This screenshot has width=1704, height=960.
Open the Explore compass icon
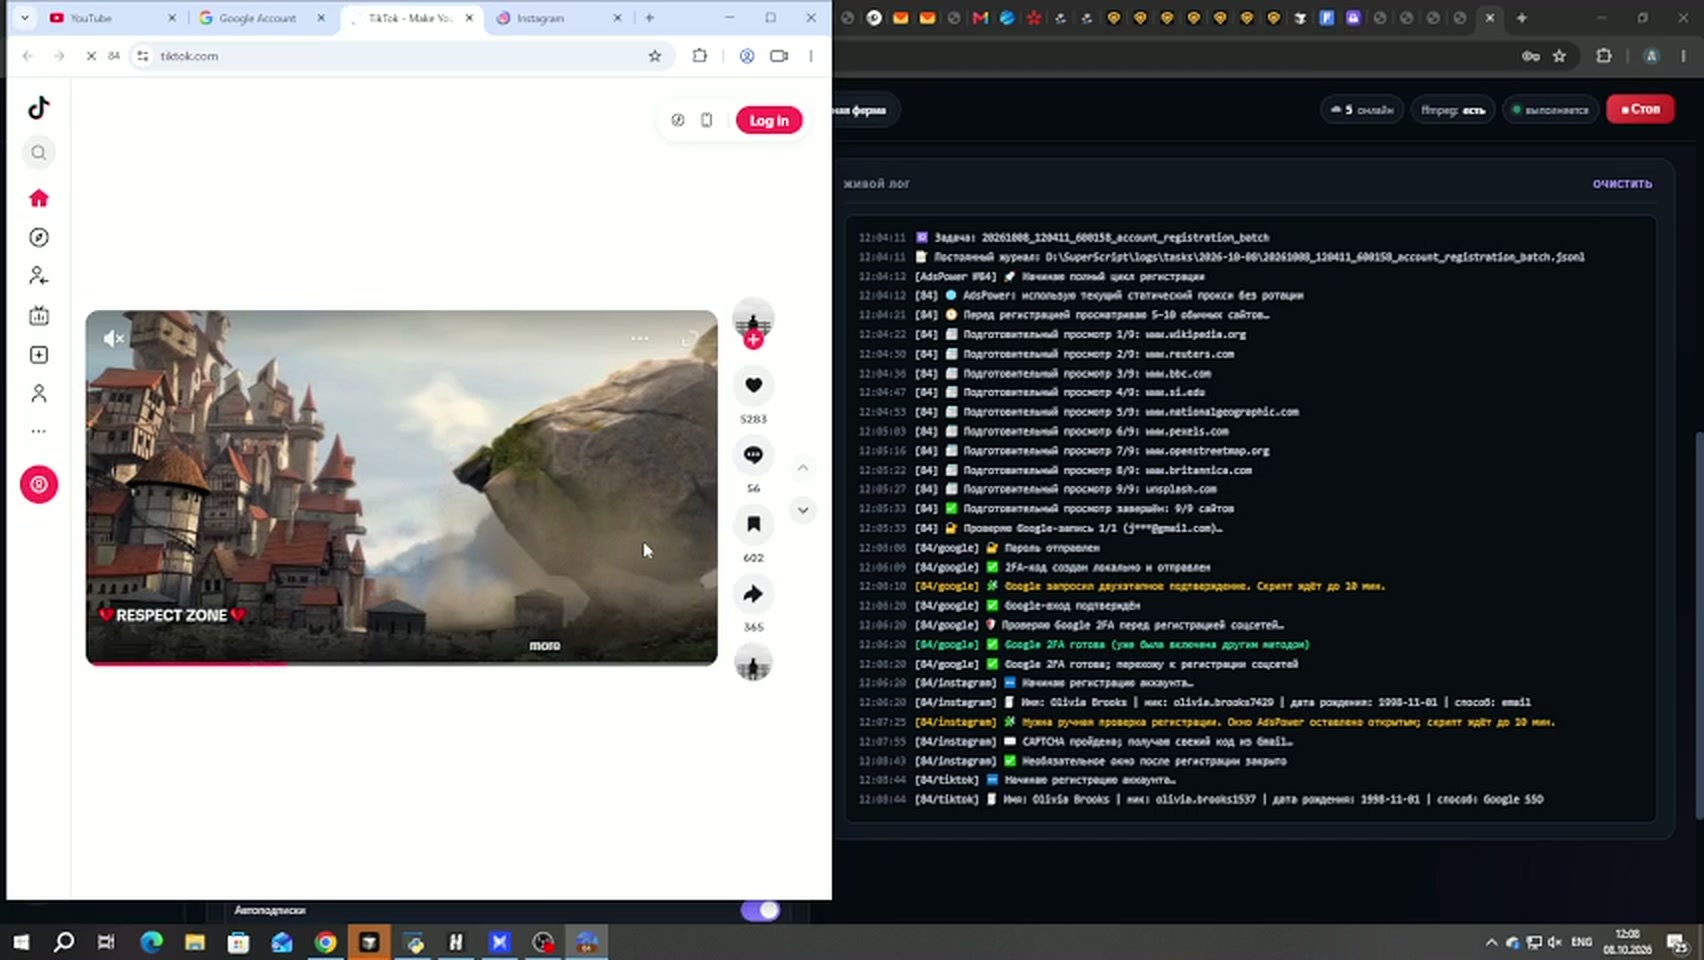tap(39, 237)
